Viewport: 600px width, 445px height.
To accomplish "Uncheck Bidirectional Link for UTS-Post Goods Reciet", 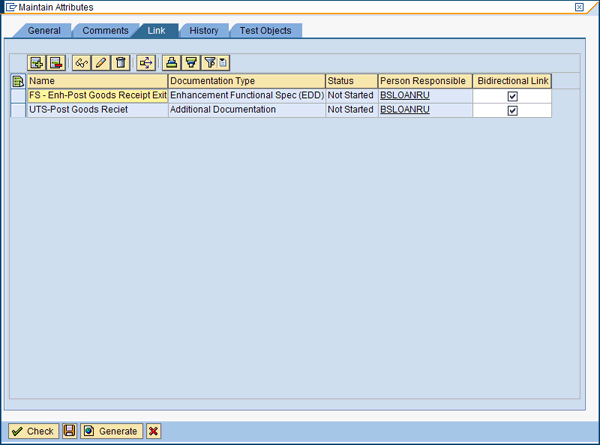I will pos(512,110).
